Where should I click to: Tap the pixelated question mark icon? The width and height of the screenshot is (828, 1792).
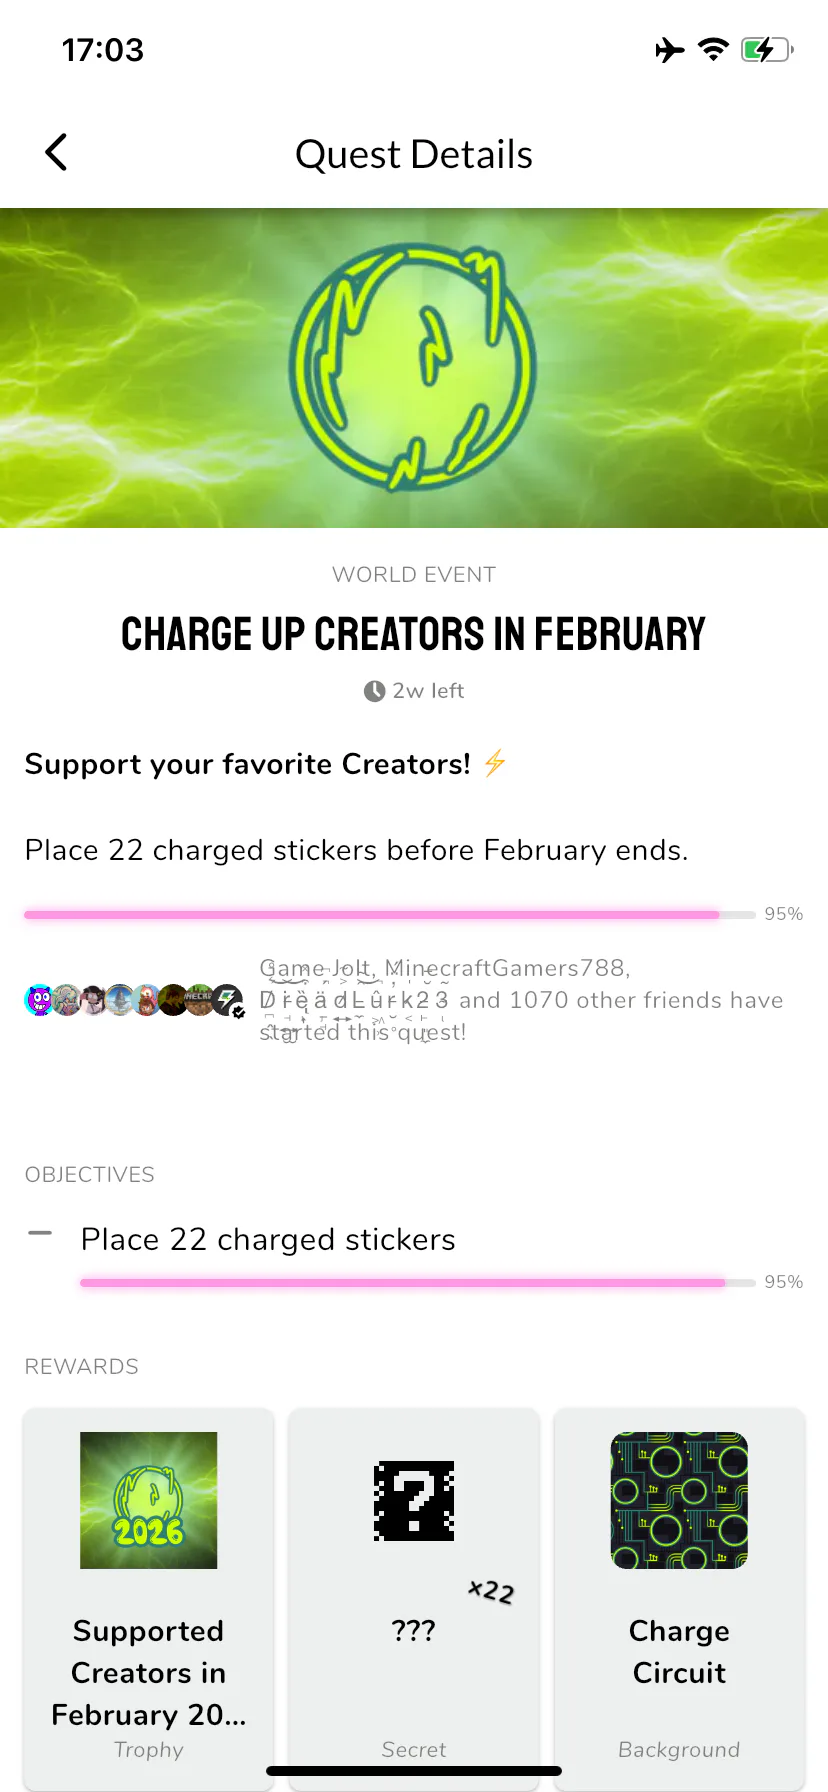414,1500
